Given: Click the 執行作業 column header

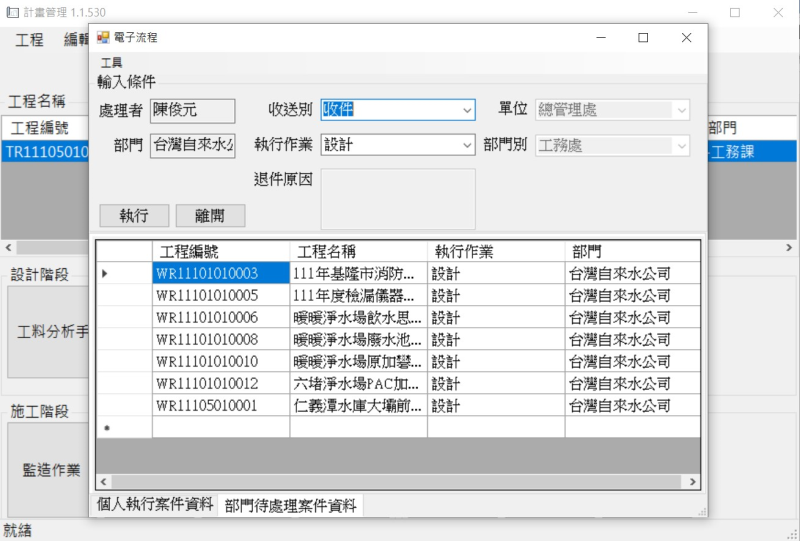Looking at the screenshot, I should coord(496,251).
